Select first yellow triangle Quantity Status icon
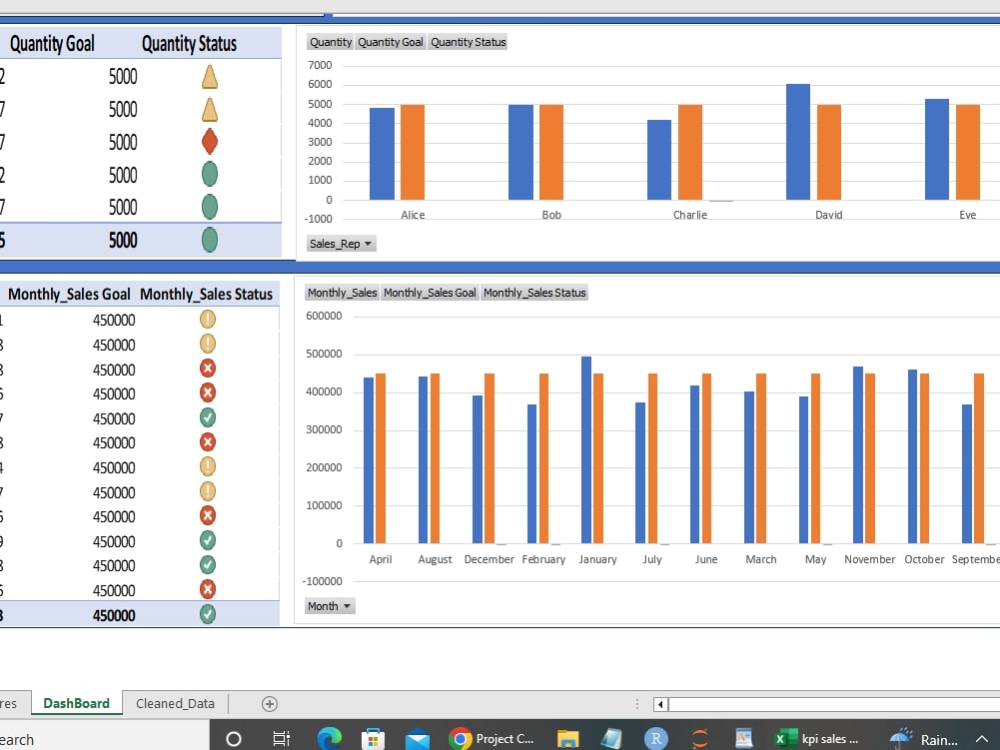Image resolution: width=1000 pixels, height=750 pixels. coord(210,77)
